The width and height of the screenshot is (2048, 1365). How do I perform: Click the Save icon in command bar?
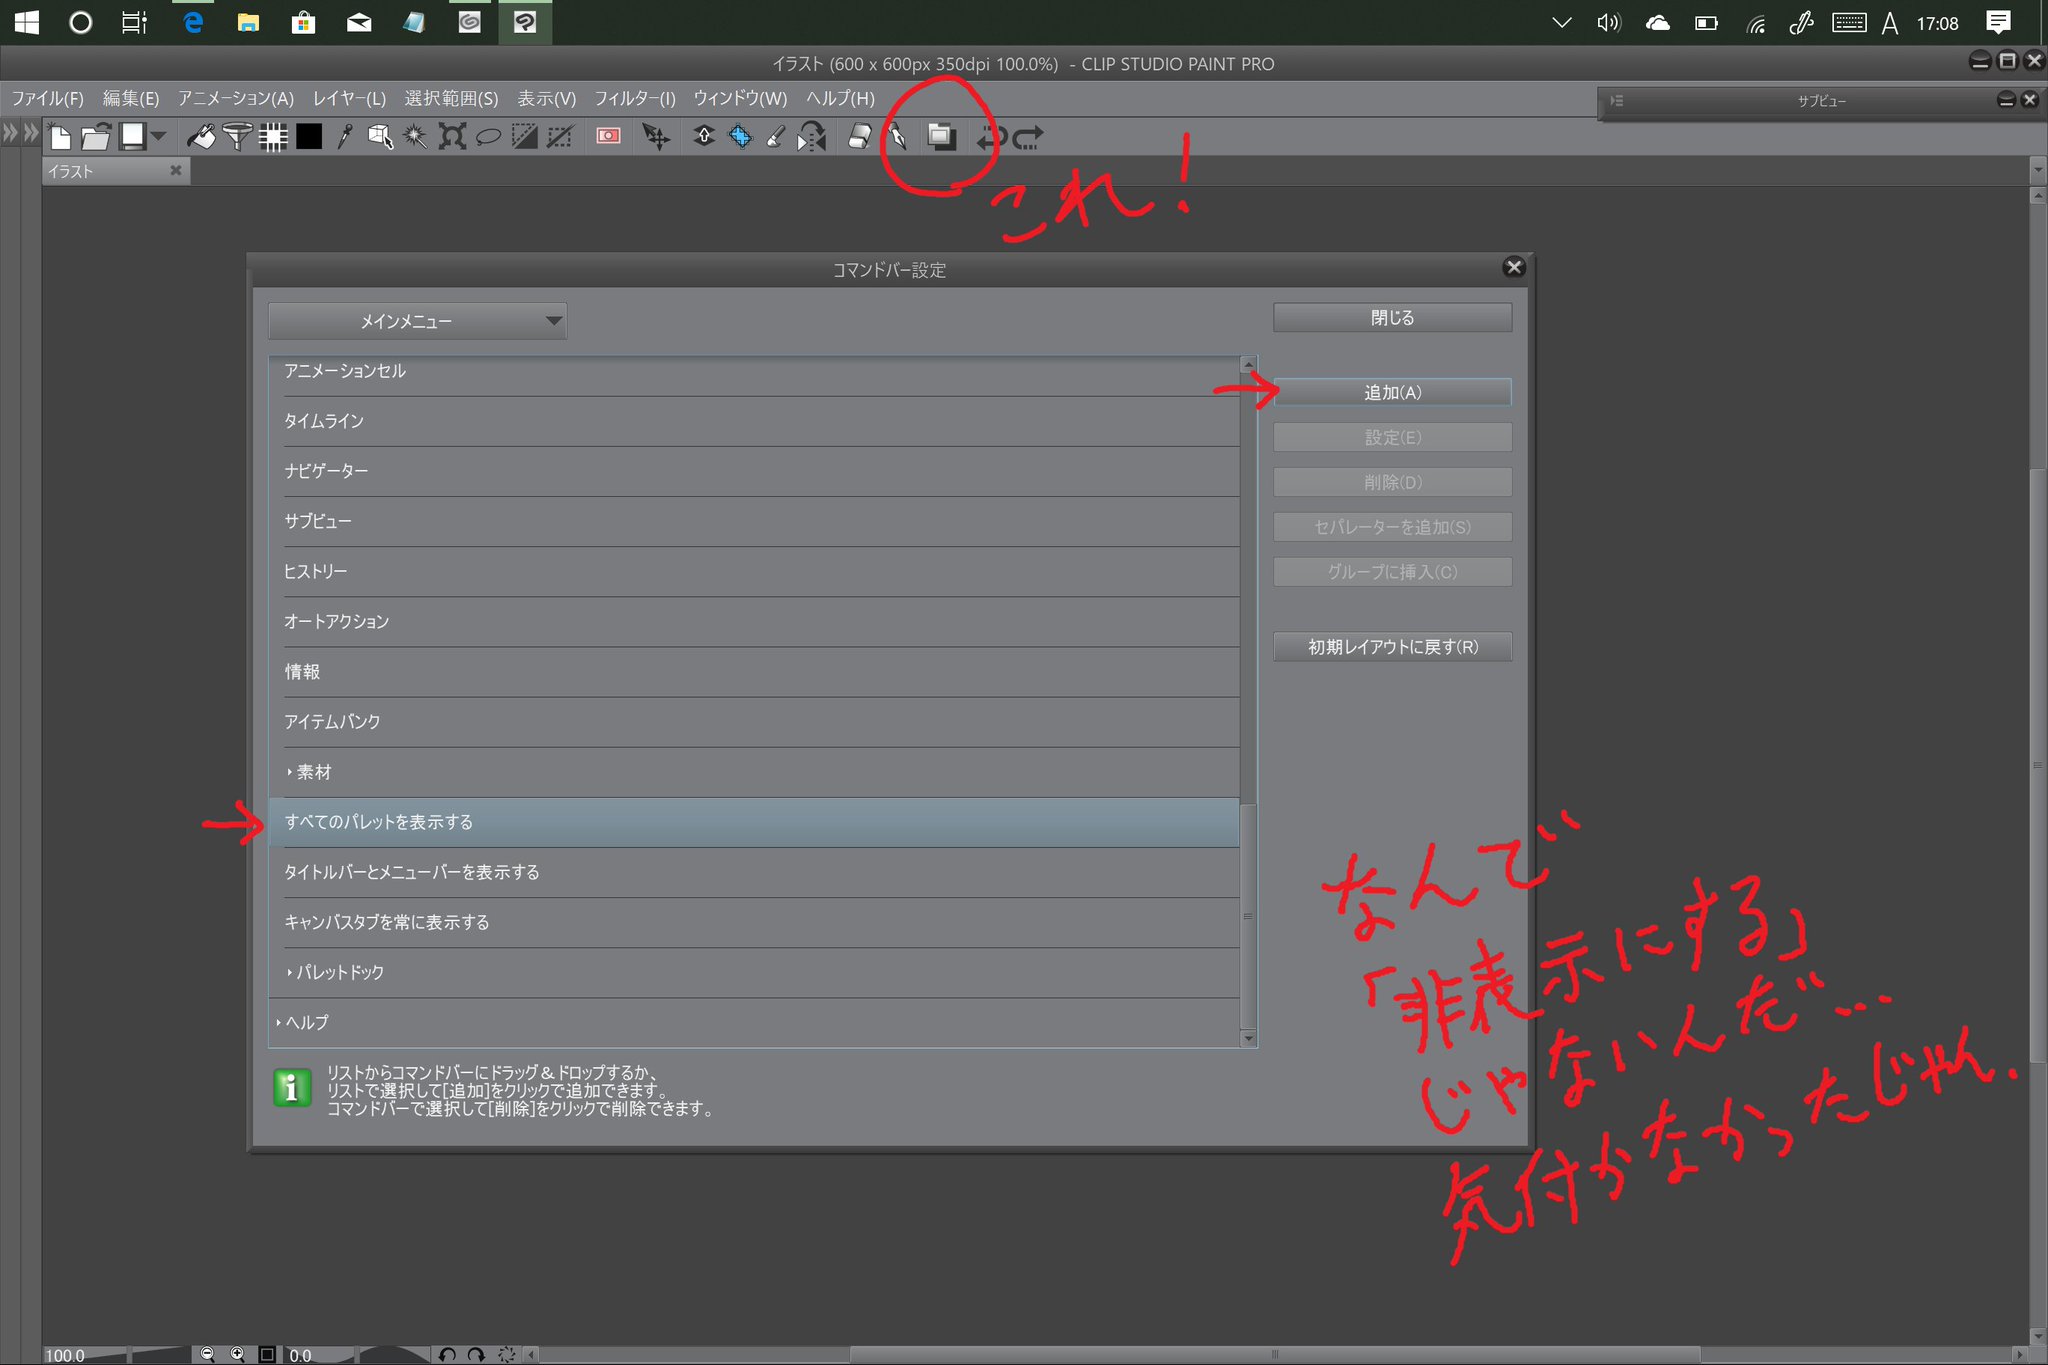(131, 136)
